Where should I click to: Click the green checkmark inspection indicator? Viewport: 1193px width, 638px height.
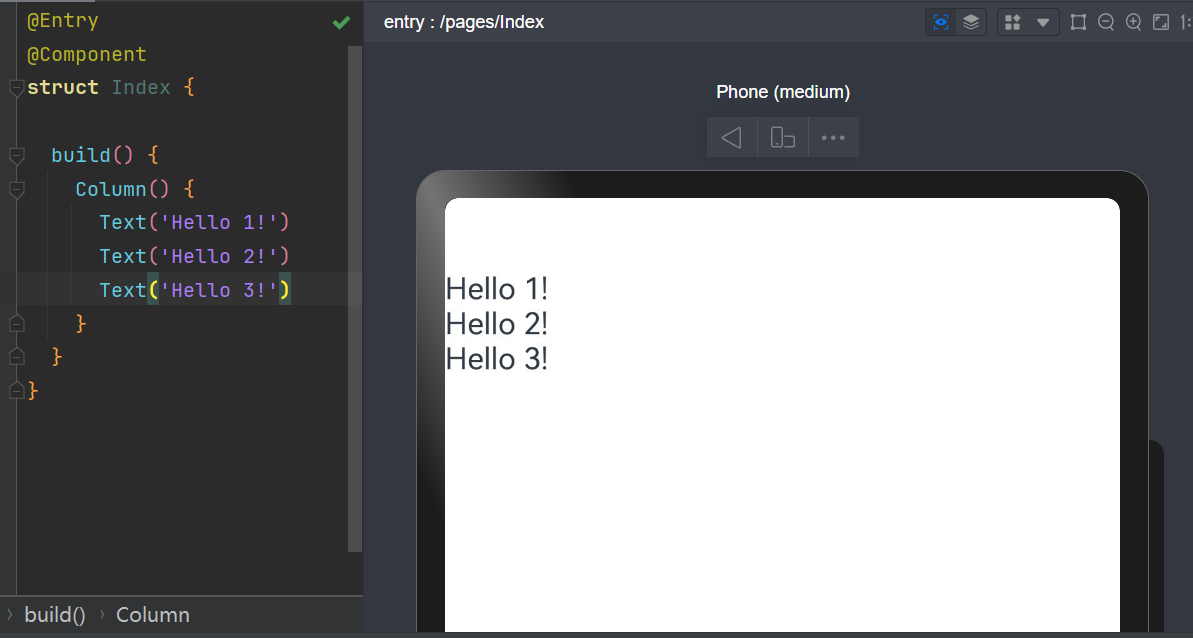(341, 22)
